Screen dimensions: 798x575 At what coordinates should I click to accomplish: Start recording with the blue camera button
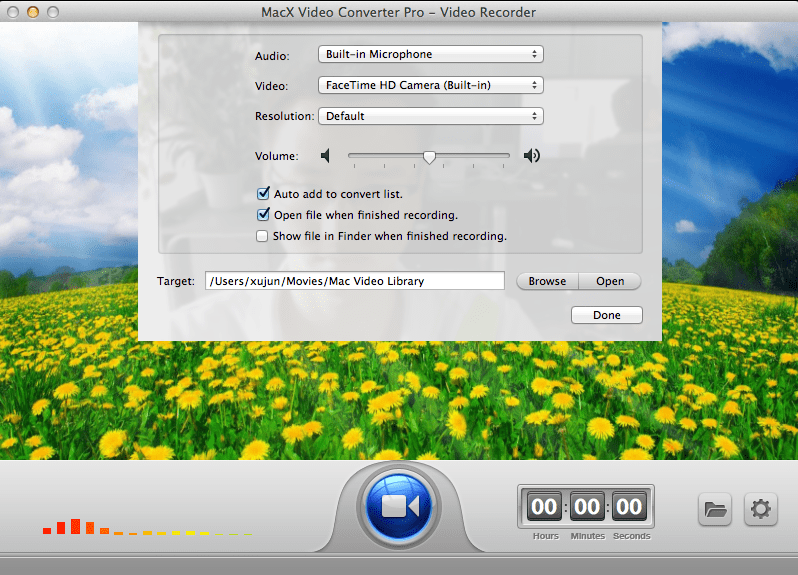398,507
